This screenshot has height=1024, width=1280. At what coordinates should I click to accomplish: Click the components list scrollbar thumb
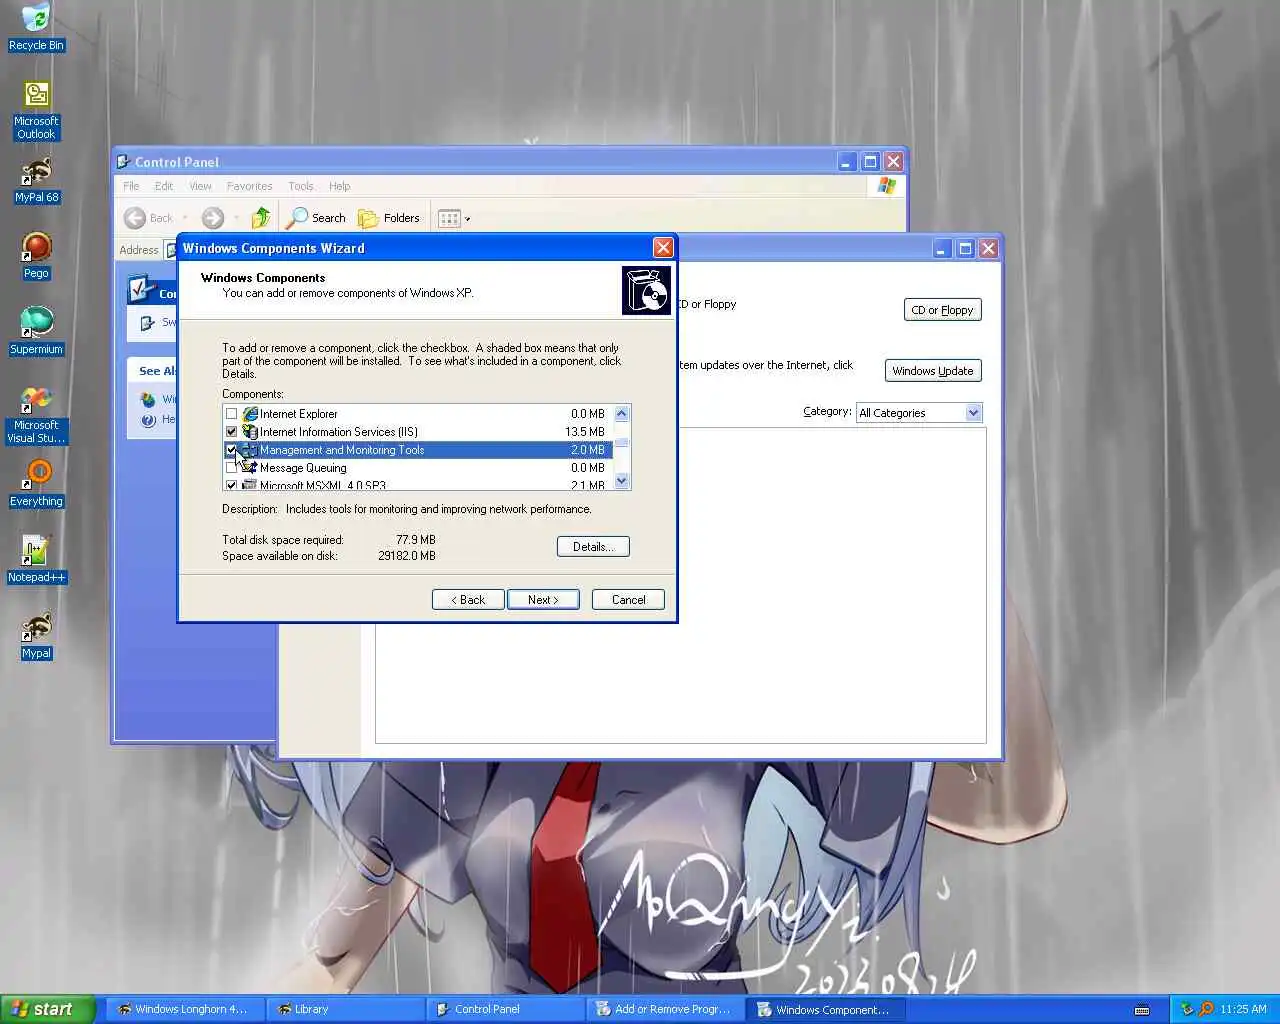pos(622,441)
